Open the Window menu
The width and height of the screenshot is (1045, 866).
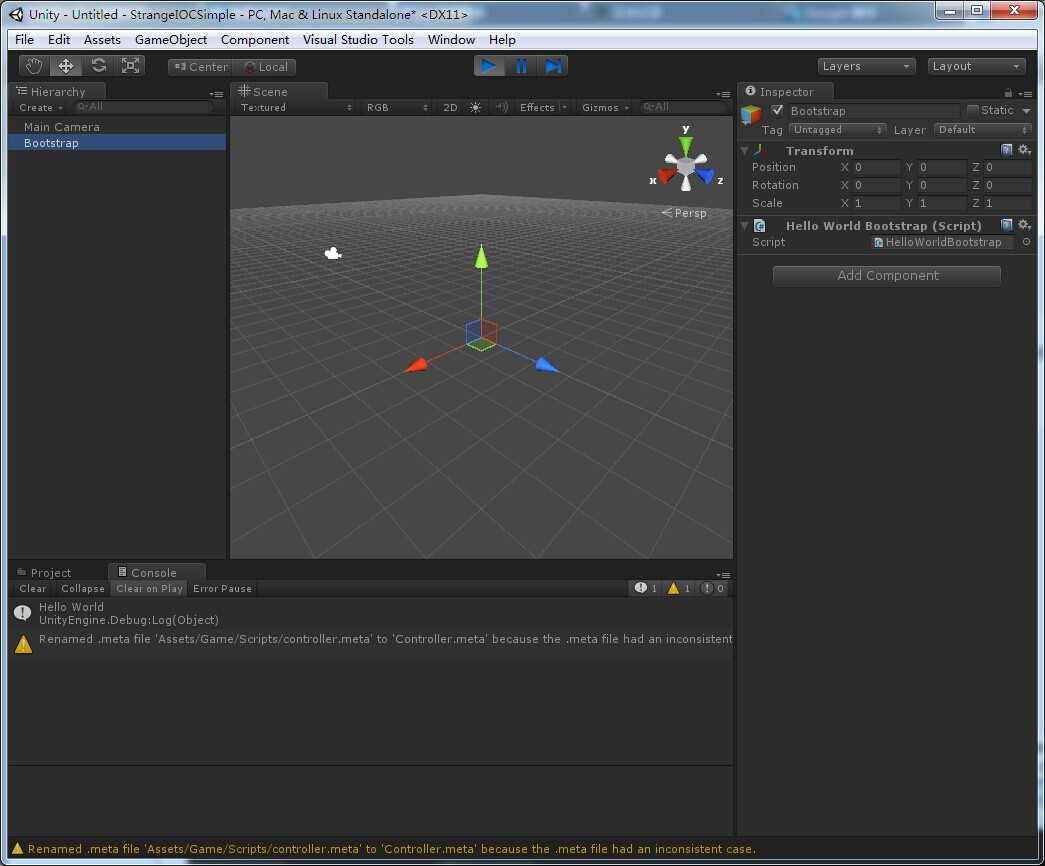[x=451, y=39]
